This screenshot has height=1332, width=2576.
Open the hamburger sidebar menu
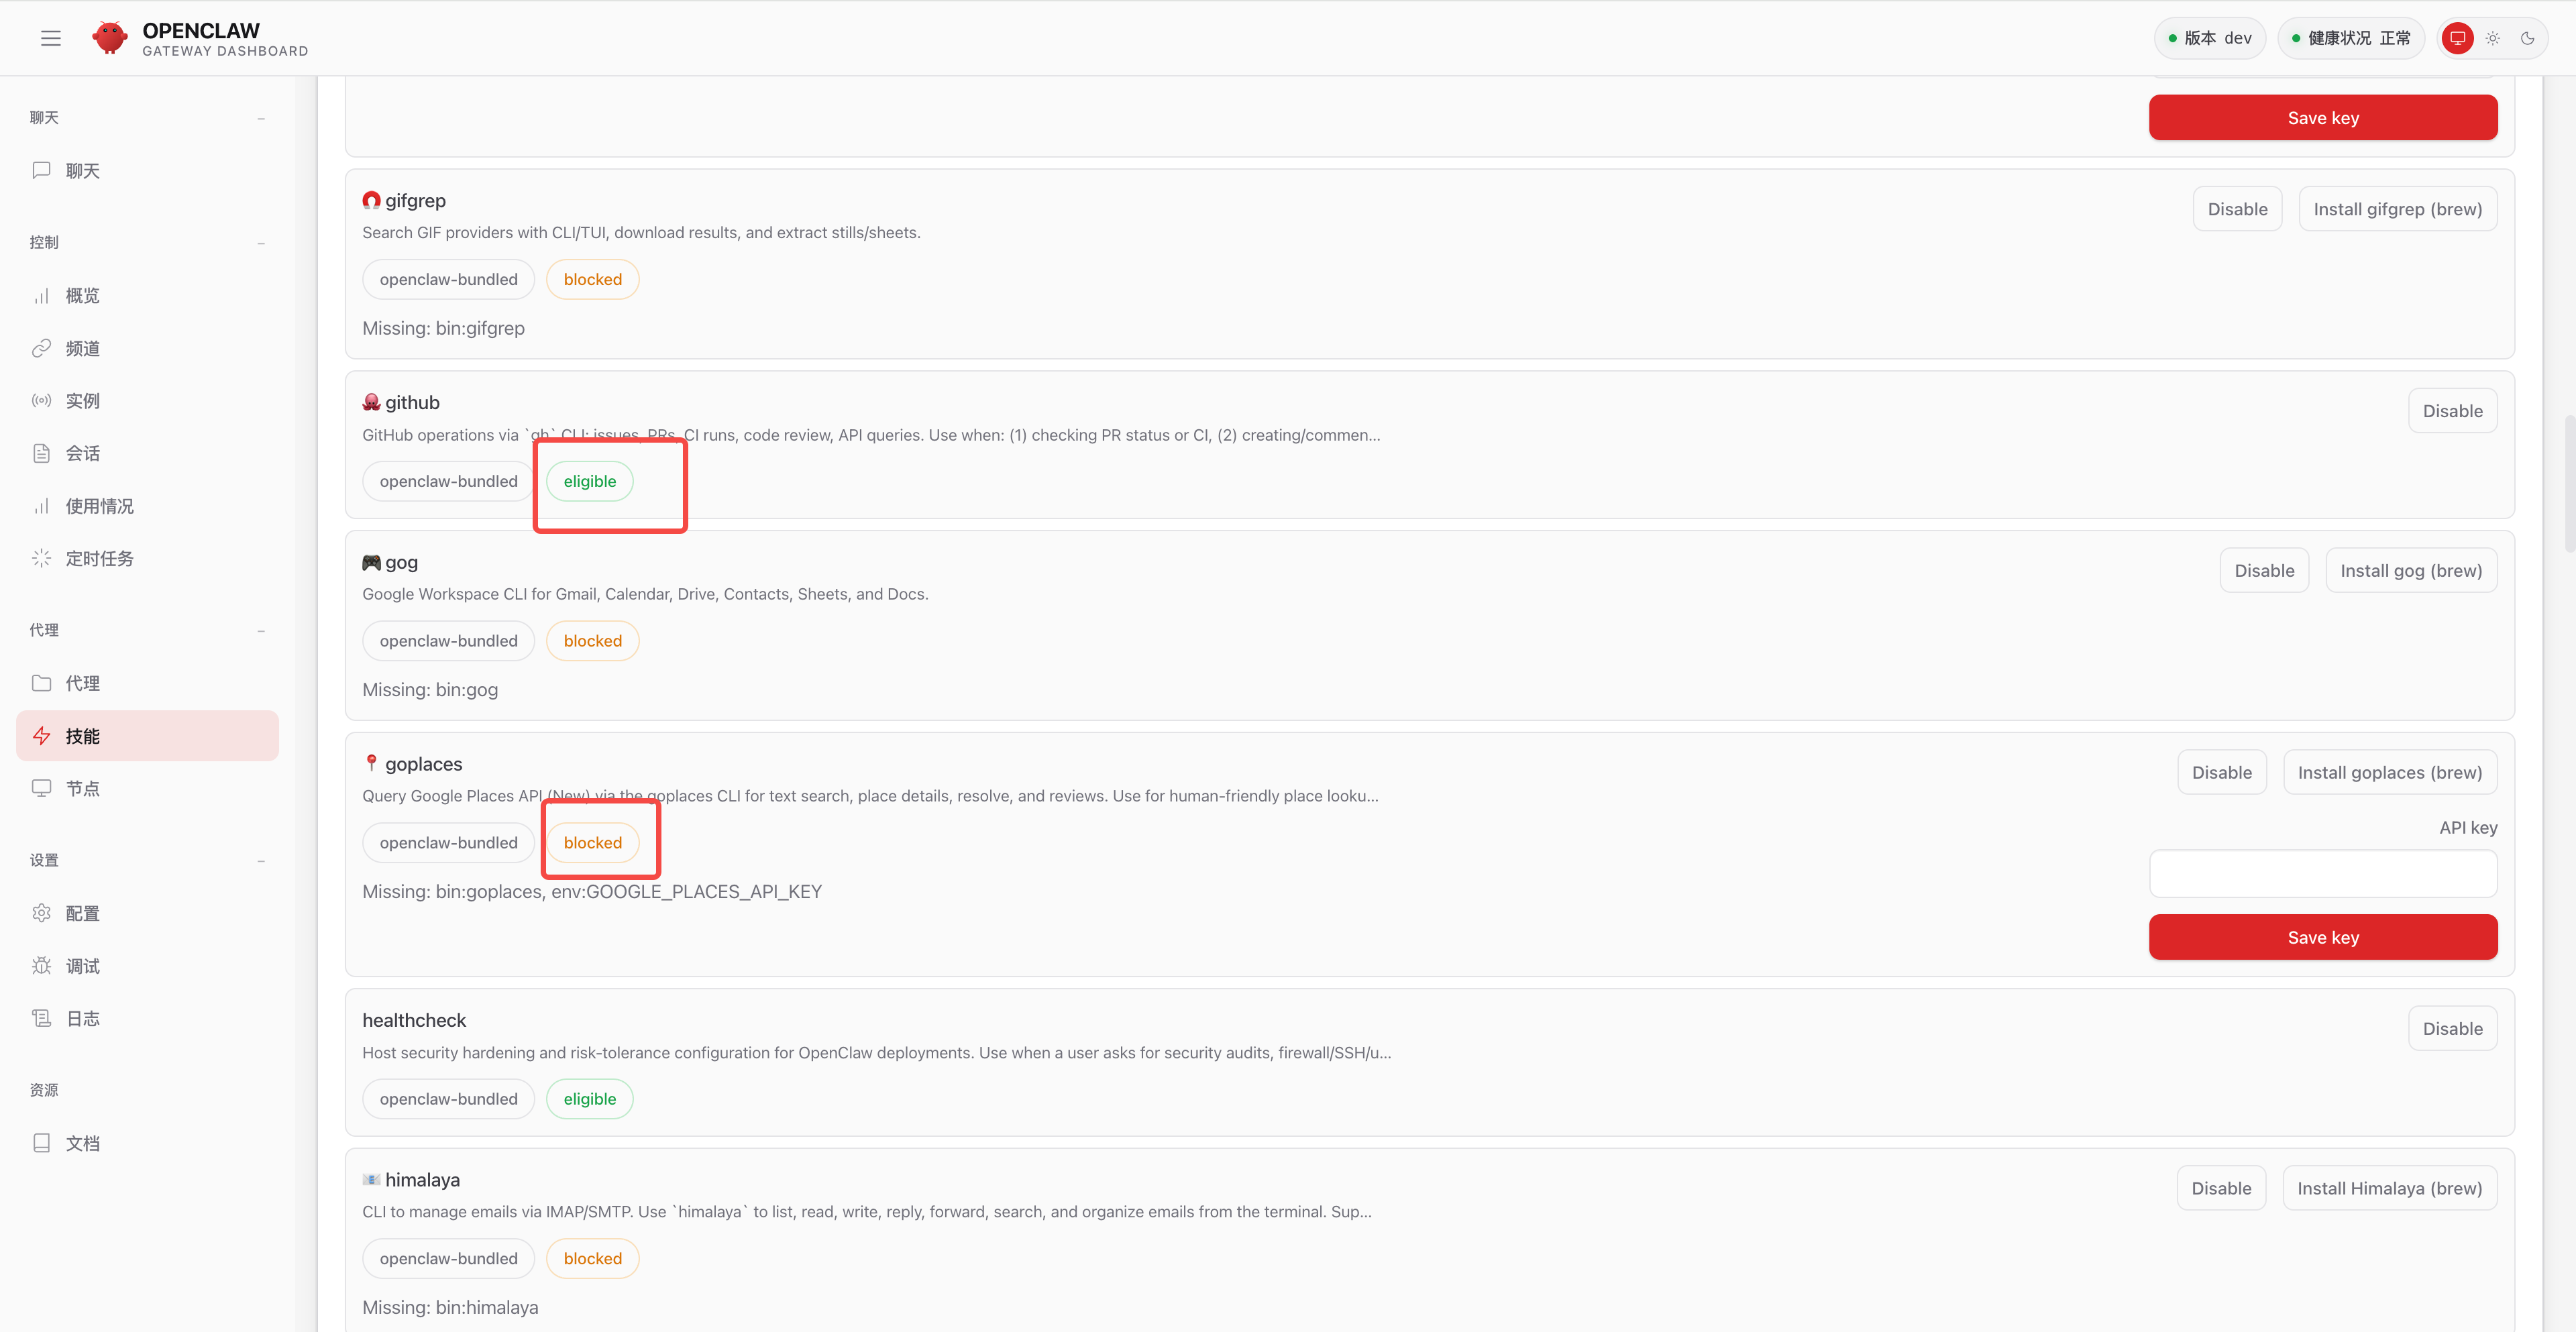point(51,38)
